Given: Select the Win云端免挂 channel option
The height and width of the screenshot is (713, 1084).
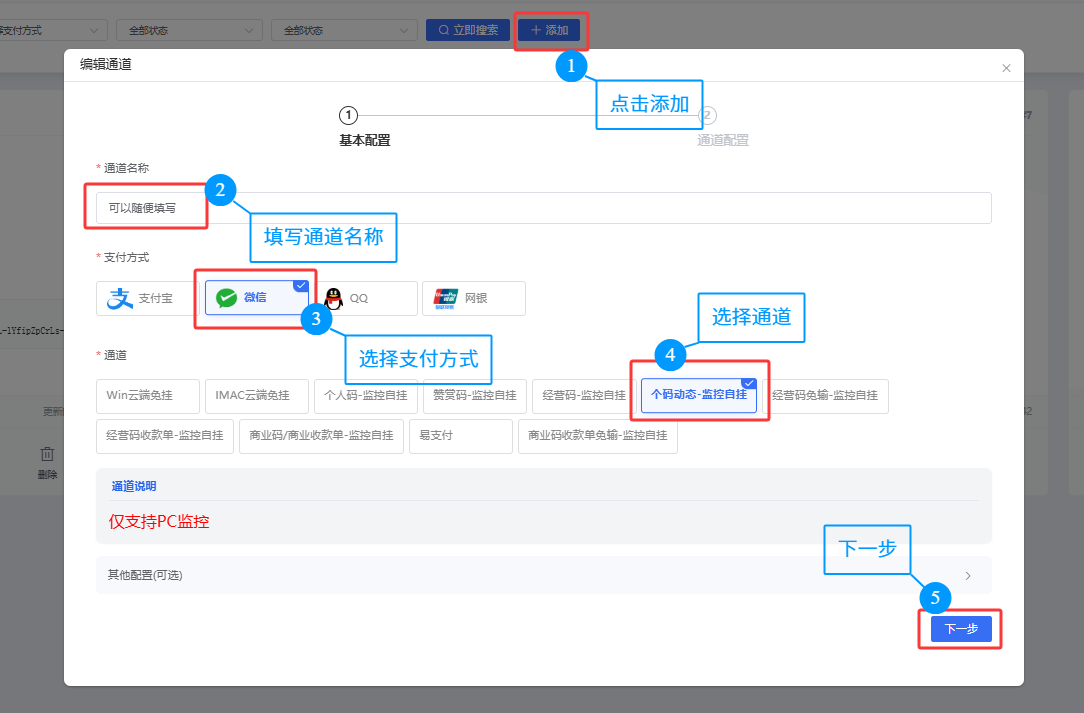Looking at the screenshot, I should [x=148, y=396].
